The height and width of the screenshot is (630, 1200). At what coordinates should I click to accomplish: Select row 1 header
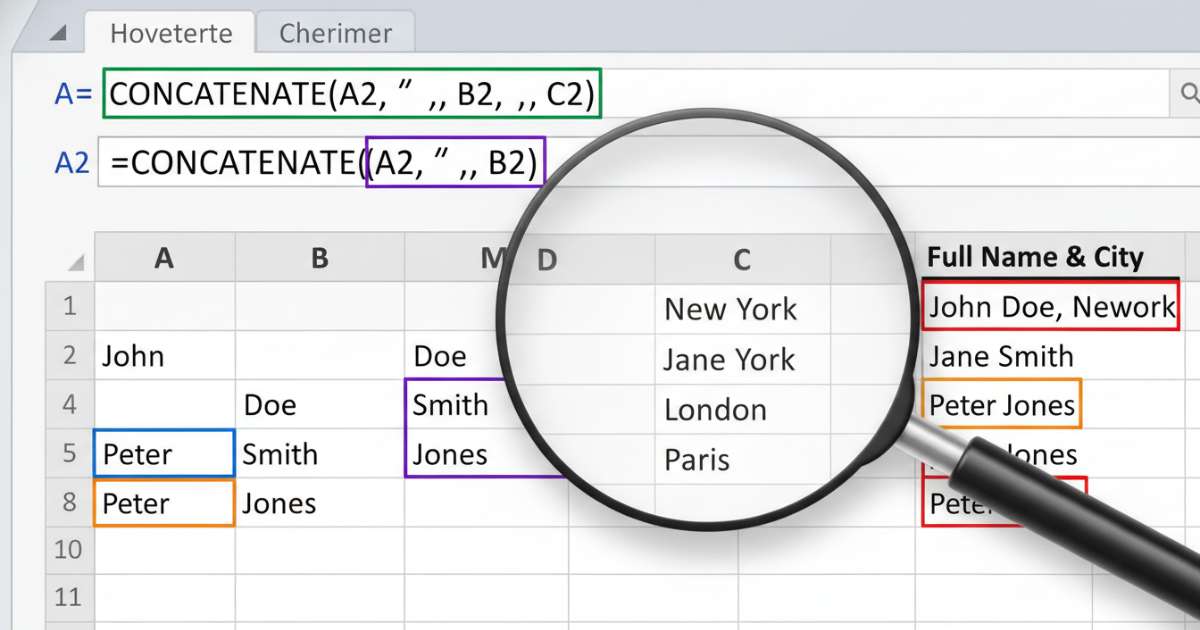69,306
